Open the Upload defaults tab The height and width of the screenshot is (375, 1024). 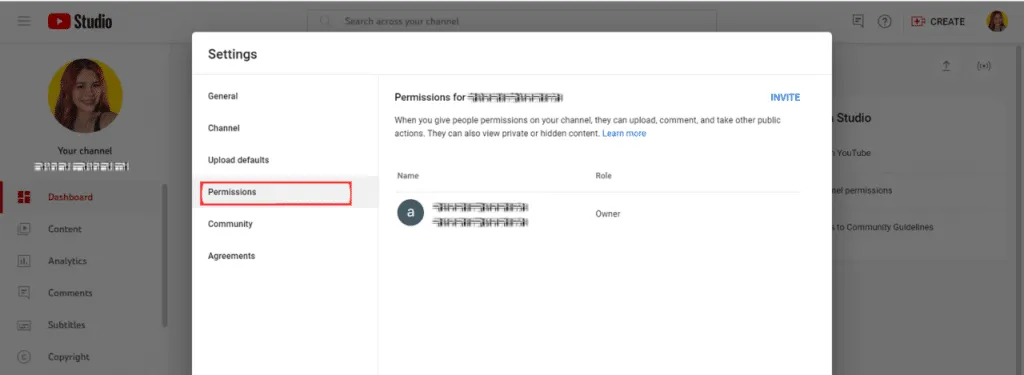[238, 160]
